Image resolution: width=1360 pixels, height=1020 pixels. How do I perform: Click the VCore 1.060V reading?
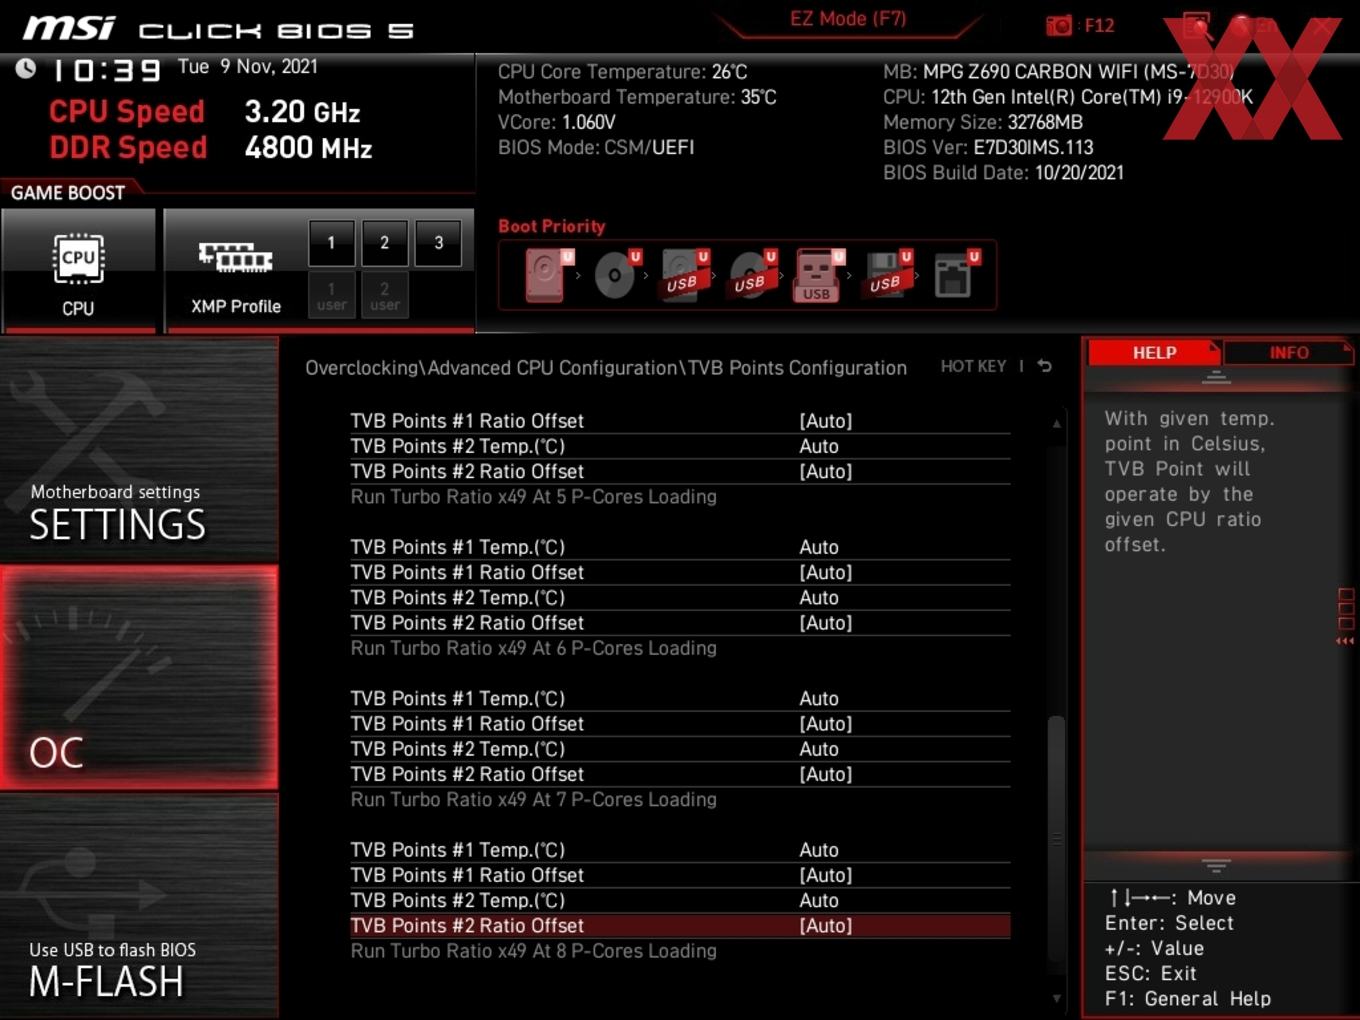557,122
